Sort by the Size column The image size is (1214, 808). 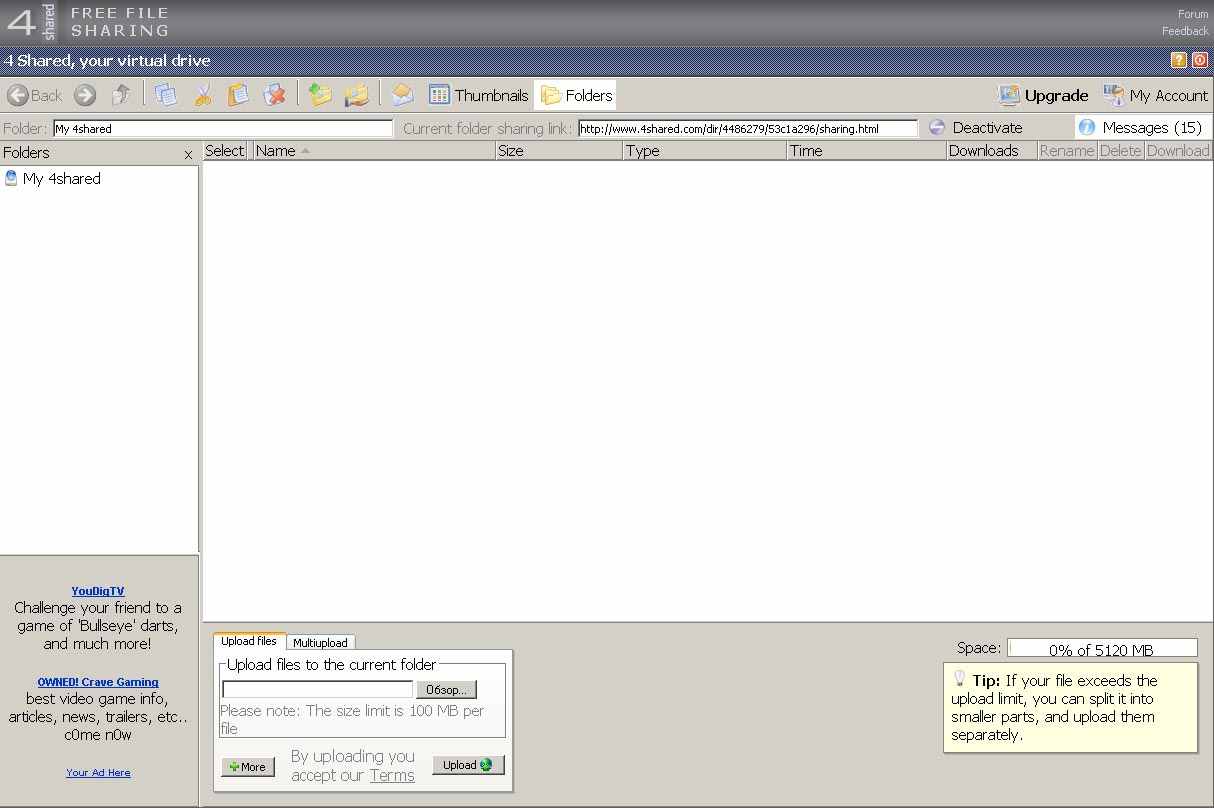tap(559, 151)
